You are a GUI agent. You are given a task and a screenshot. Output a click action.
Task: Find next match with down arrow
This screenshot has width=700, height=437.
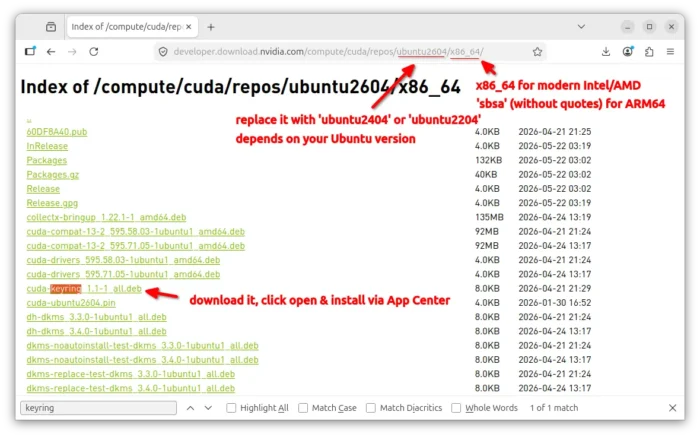tap(208, 408)
